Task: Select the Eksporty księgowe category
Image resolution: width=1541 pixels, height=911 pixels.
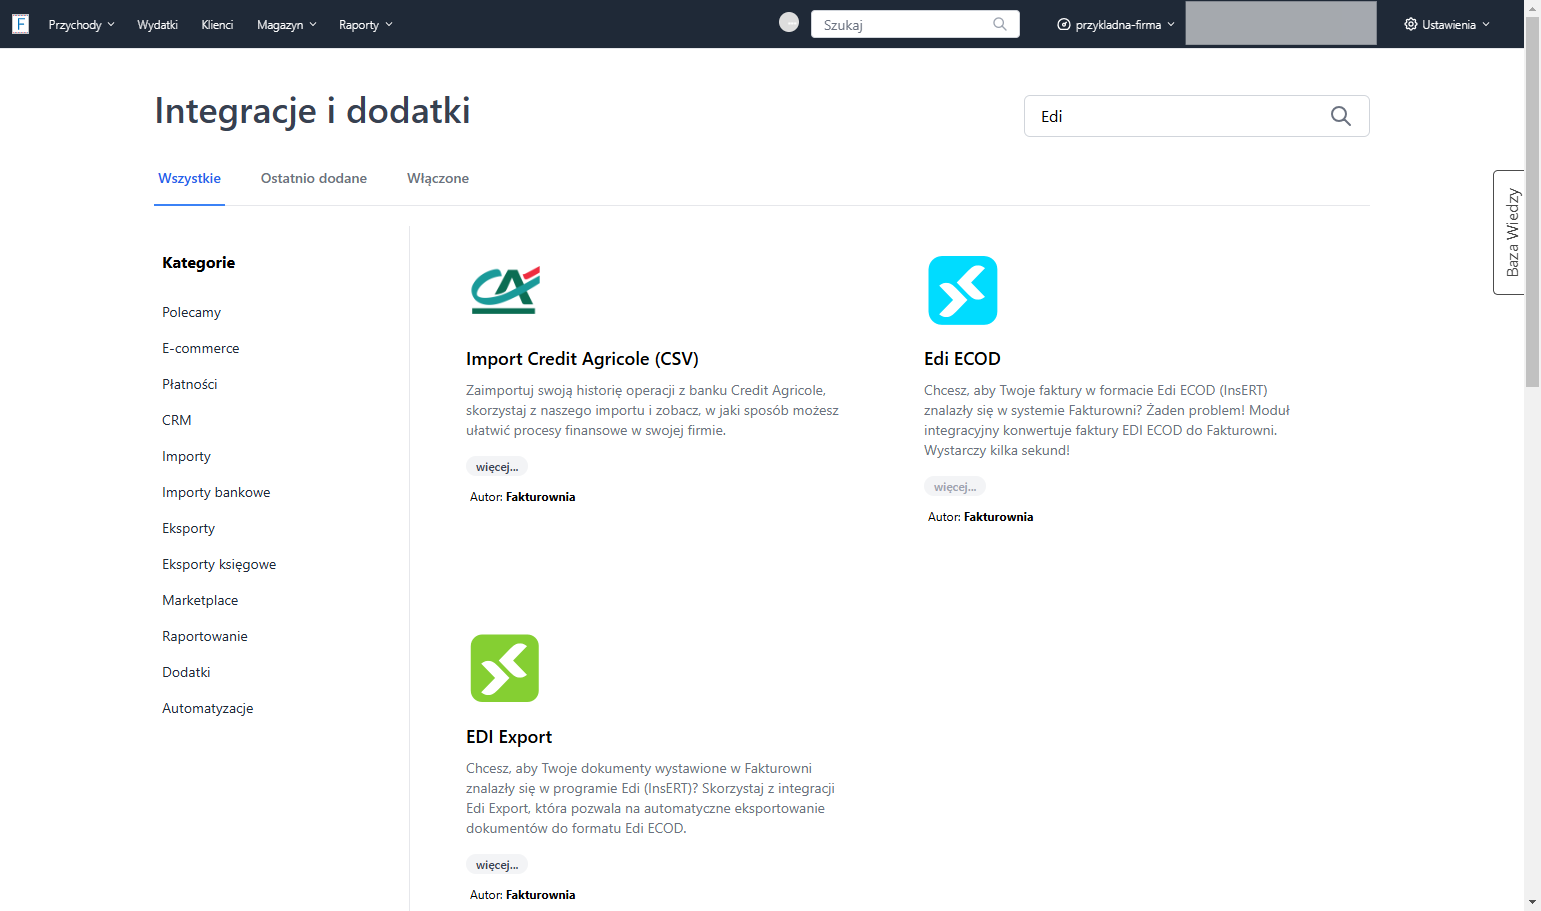Action: [219, 564]
